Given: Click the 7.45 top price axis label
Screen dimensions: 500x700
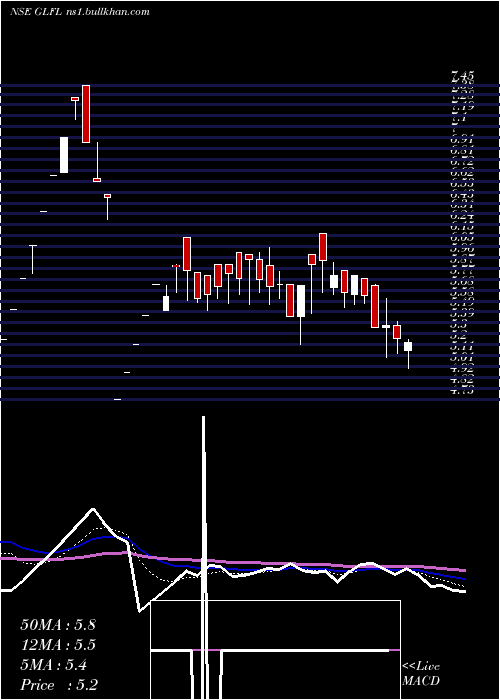Looking at the screenshot, I should tap(462, 77).
